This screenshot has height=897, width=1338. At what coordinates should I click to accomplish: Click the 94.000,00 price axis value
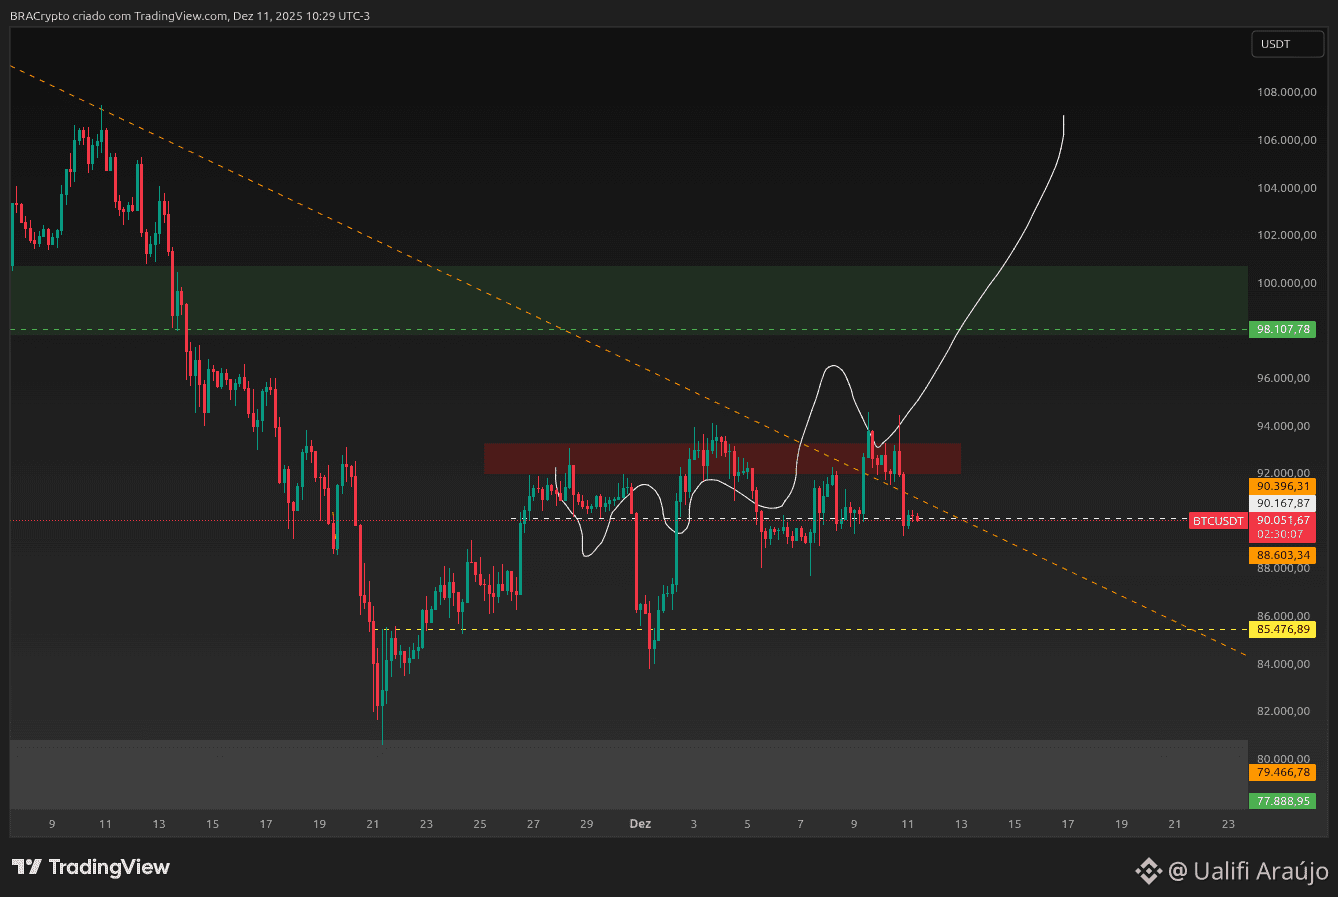pyautogui.click(x=1286, y=426)
